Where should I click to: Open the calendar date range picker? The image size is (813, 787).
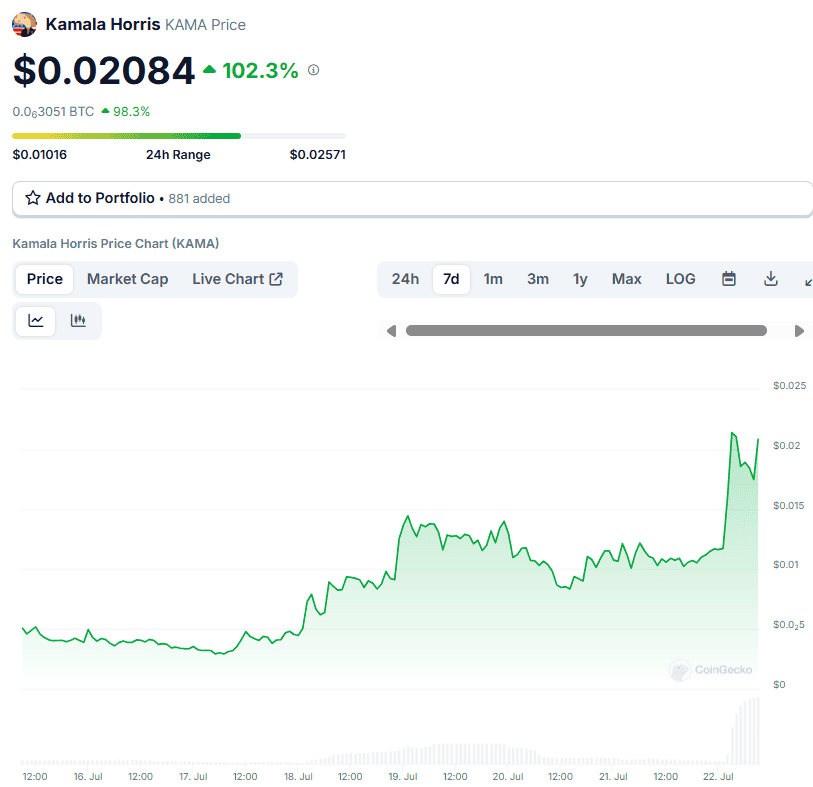(729, 279)
